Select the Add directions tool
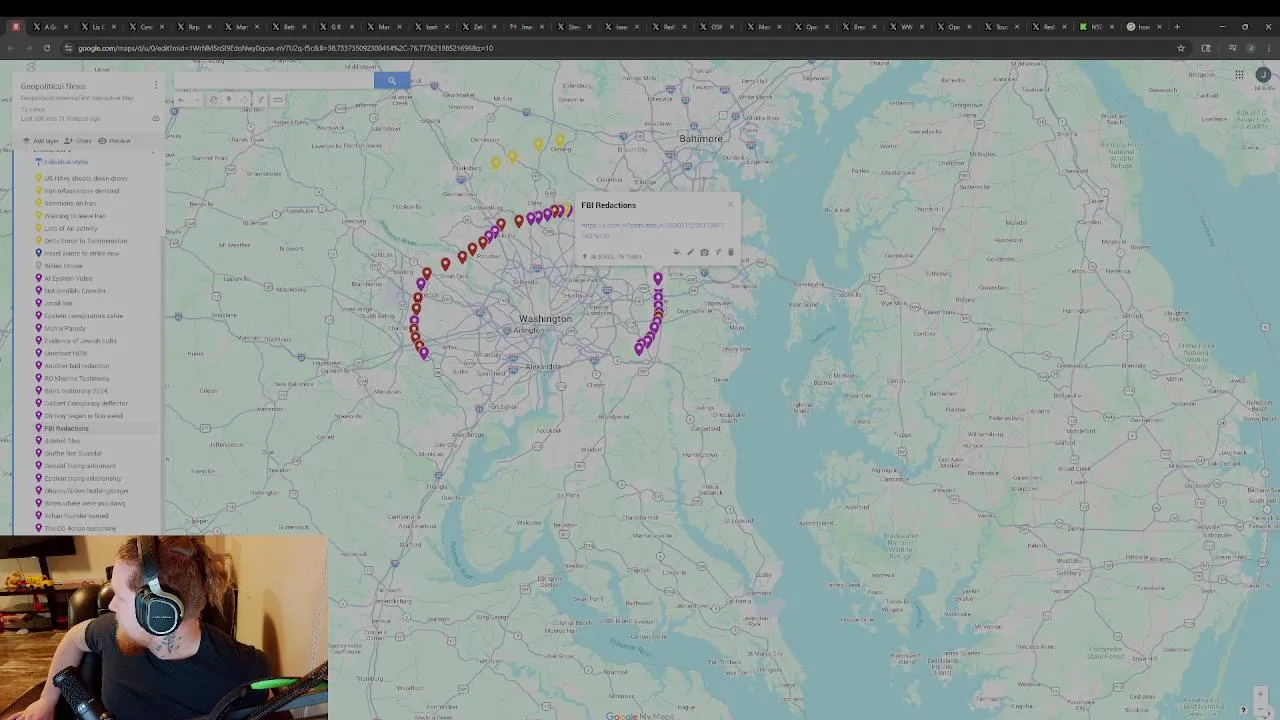 click(x=261, y=100)
